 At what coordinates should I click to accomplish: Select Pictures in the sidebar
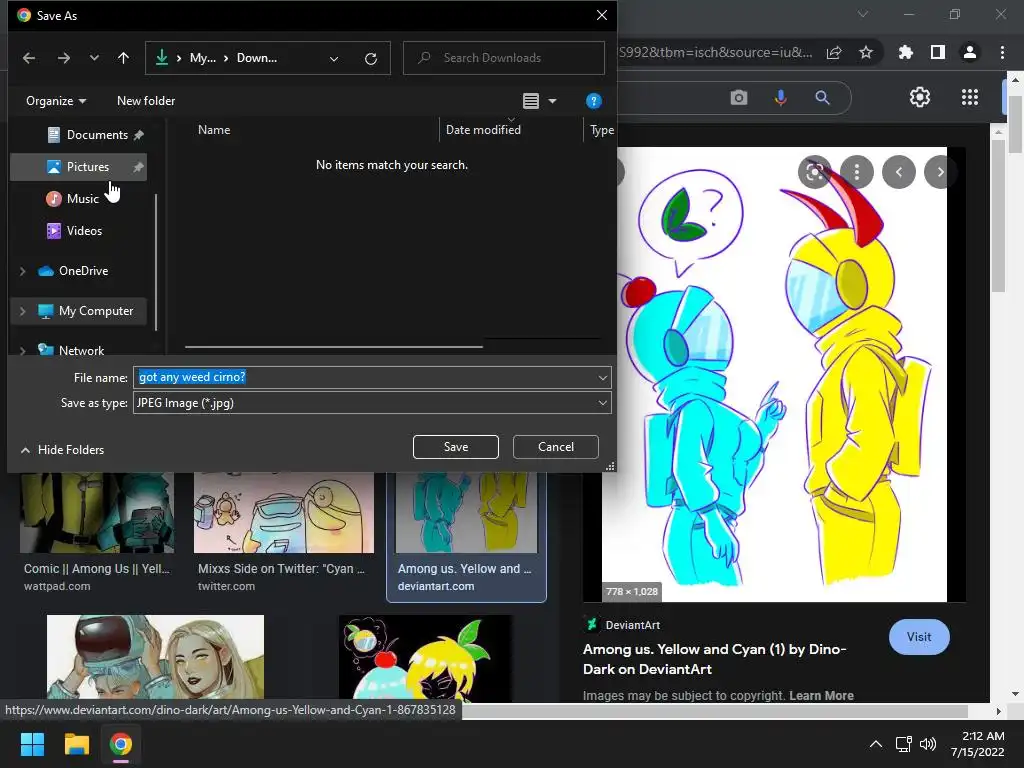point(78,167)
